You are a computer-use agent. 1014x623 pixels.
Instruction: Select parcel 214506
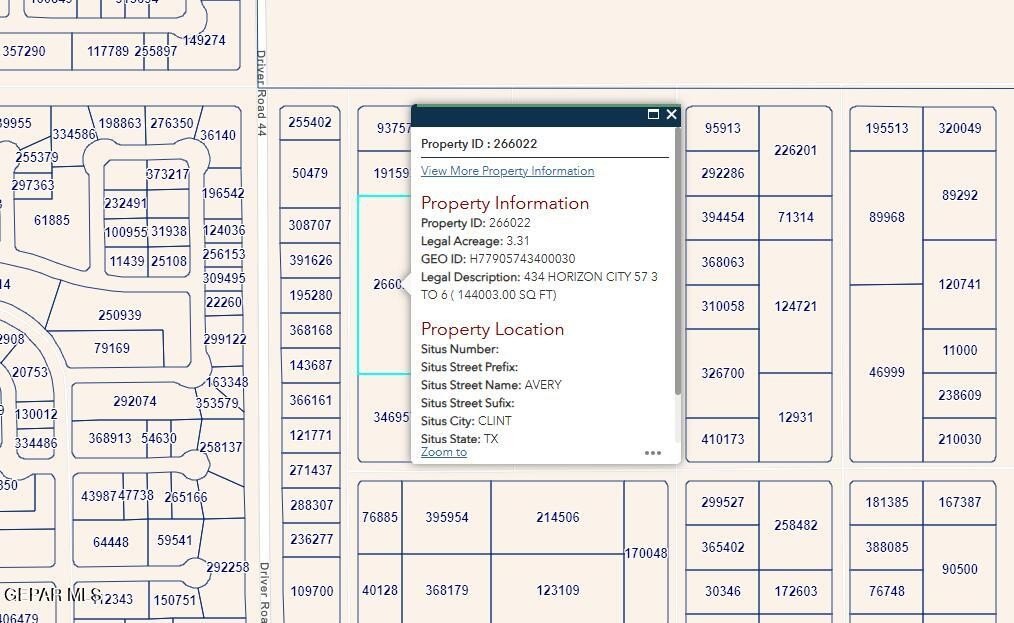click(x=557, y=517)
